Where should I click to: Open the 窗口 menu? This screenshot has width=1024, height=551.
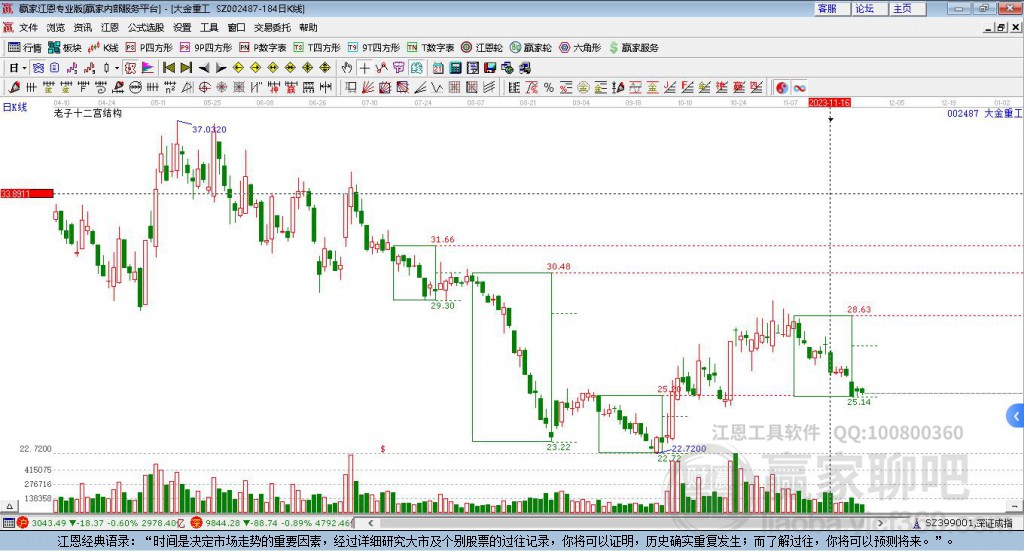[x=236, y=27]
